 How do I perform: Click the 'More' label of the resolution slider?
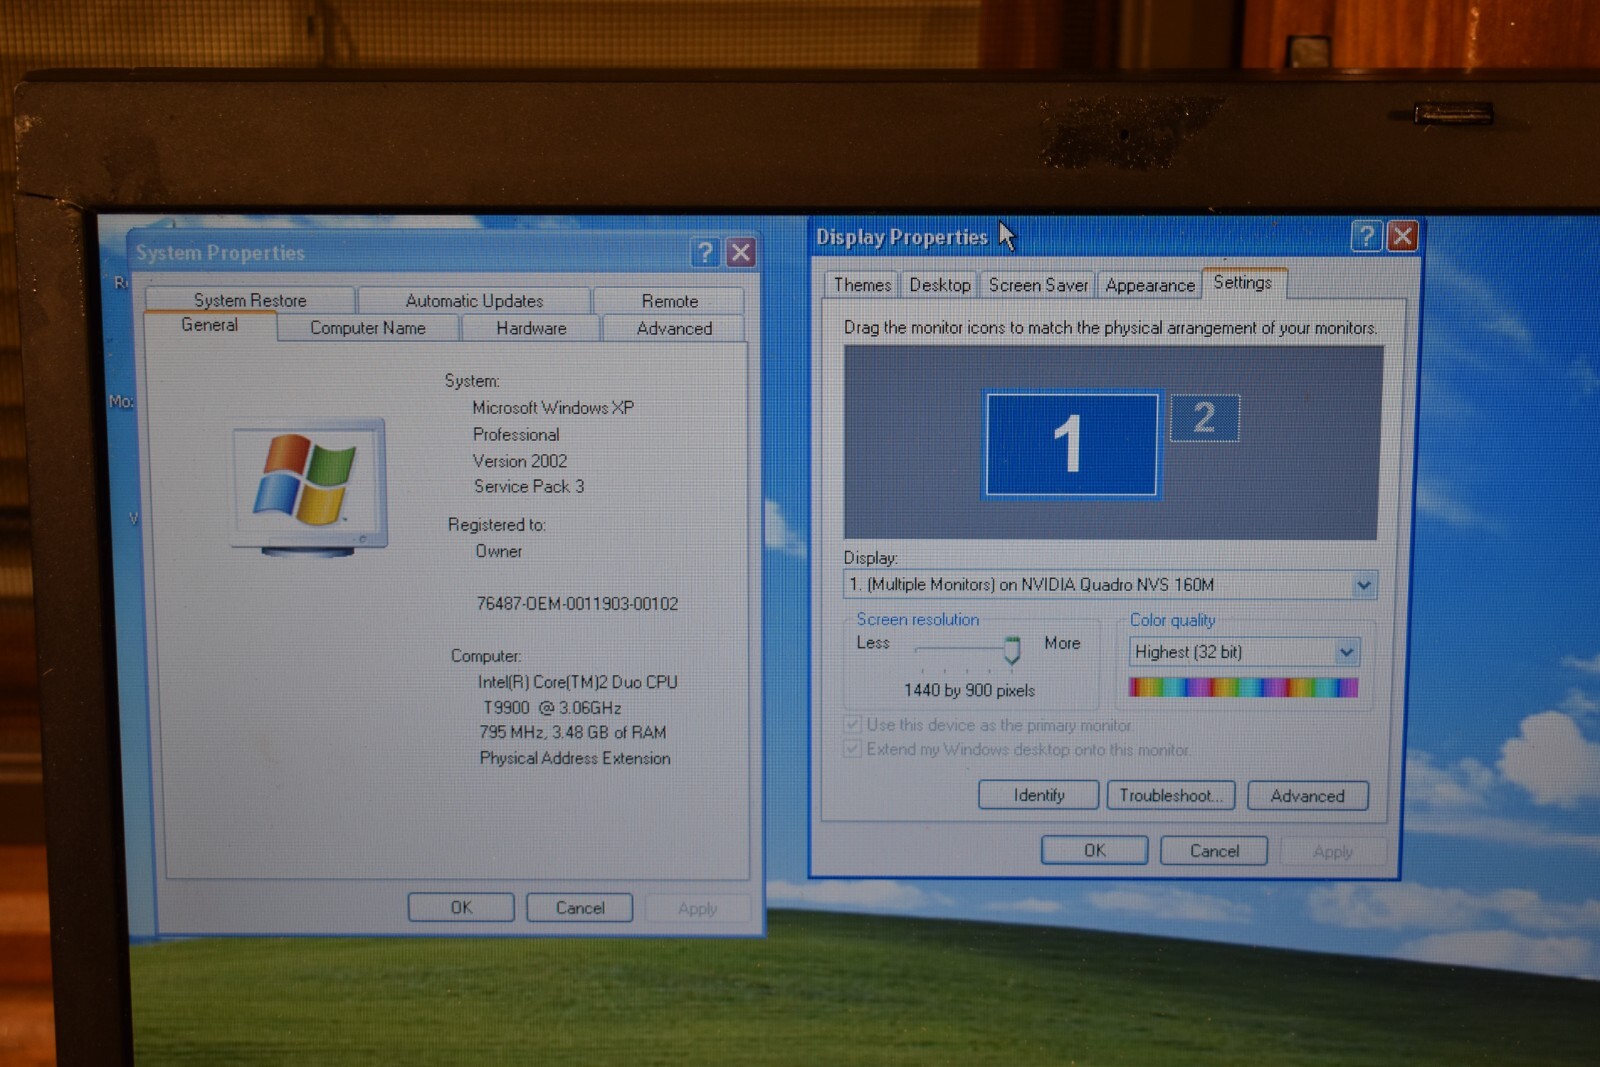(1062, 643)
